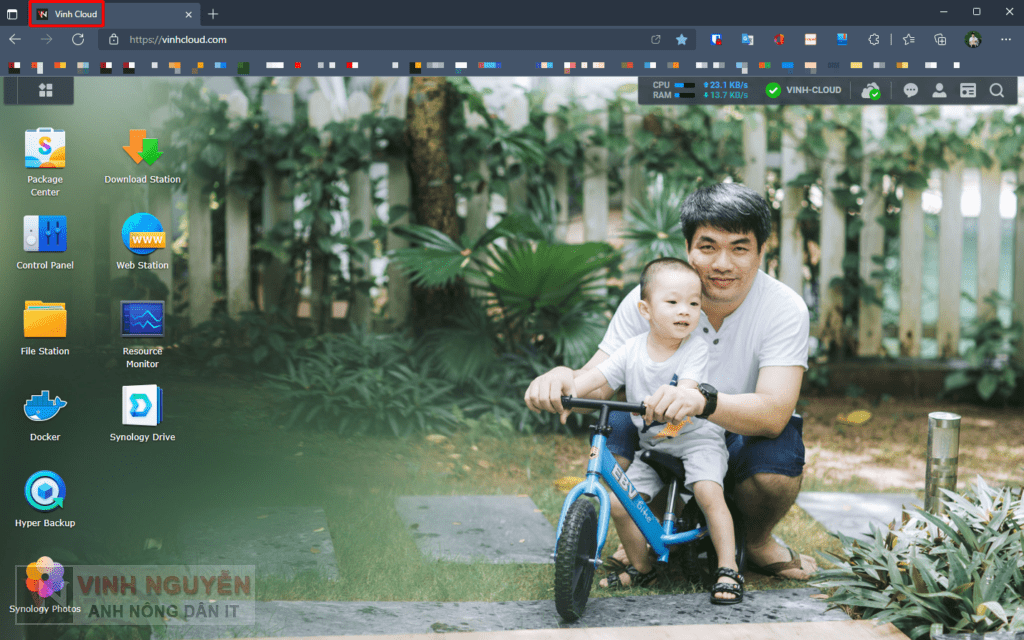
Task: Click the VINH-CLOUD system health status
Action: point(803,90)
